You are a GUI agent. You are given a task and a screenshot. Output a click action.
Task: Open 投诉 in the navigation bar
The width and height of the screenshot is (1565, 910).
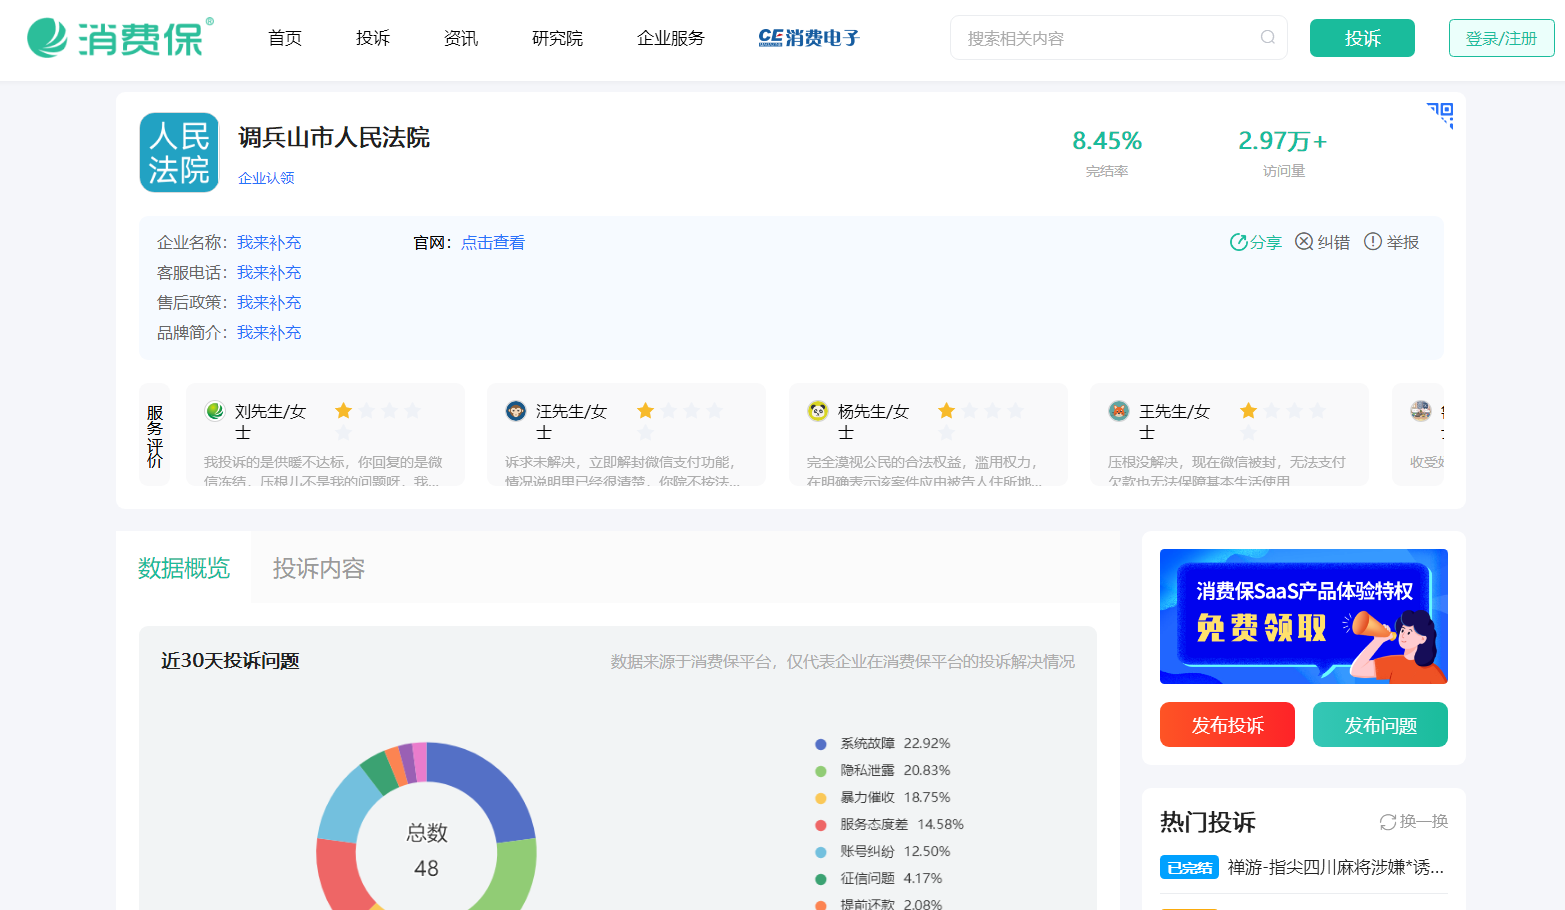coord(373,38)
